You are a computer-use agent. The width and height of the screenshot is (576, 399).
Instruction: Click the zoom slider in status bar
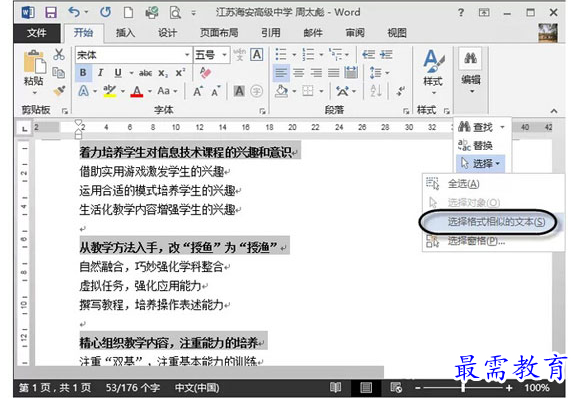pos(463,388)
